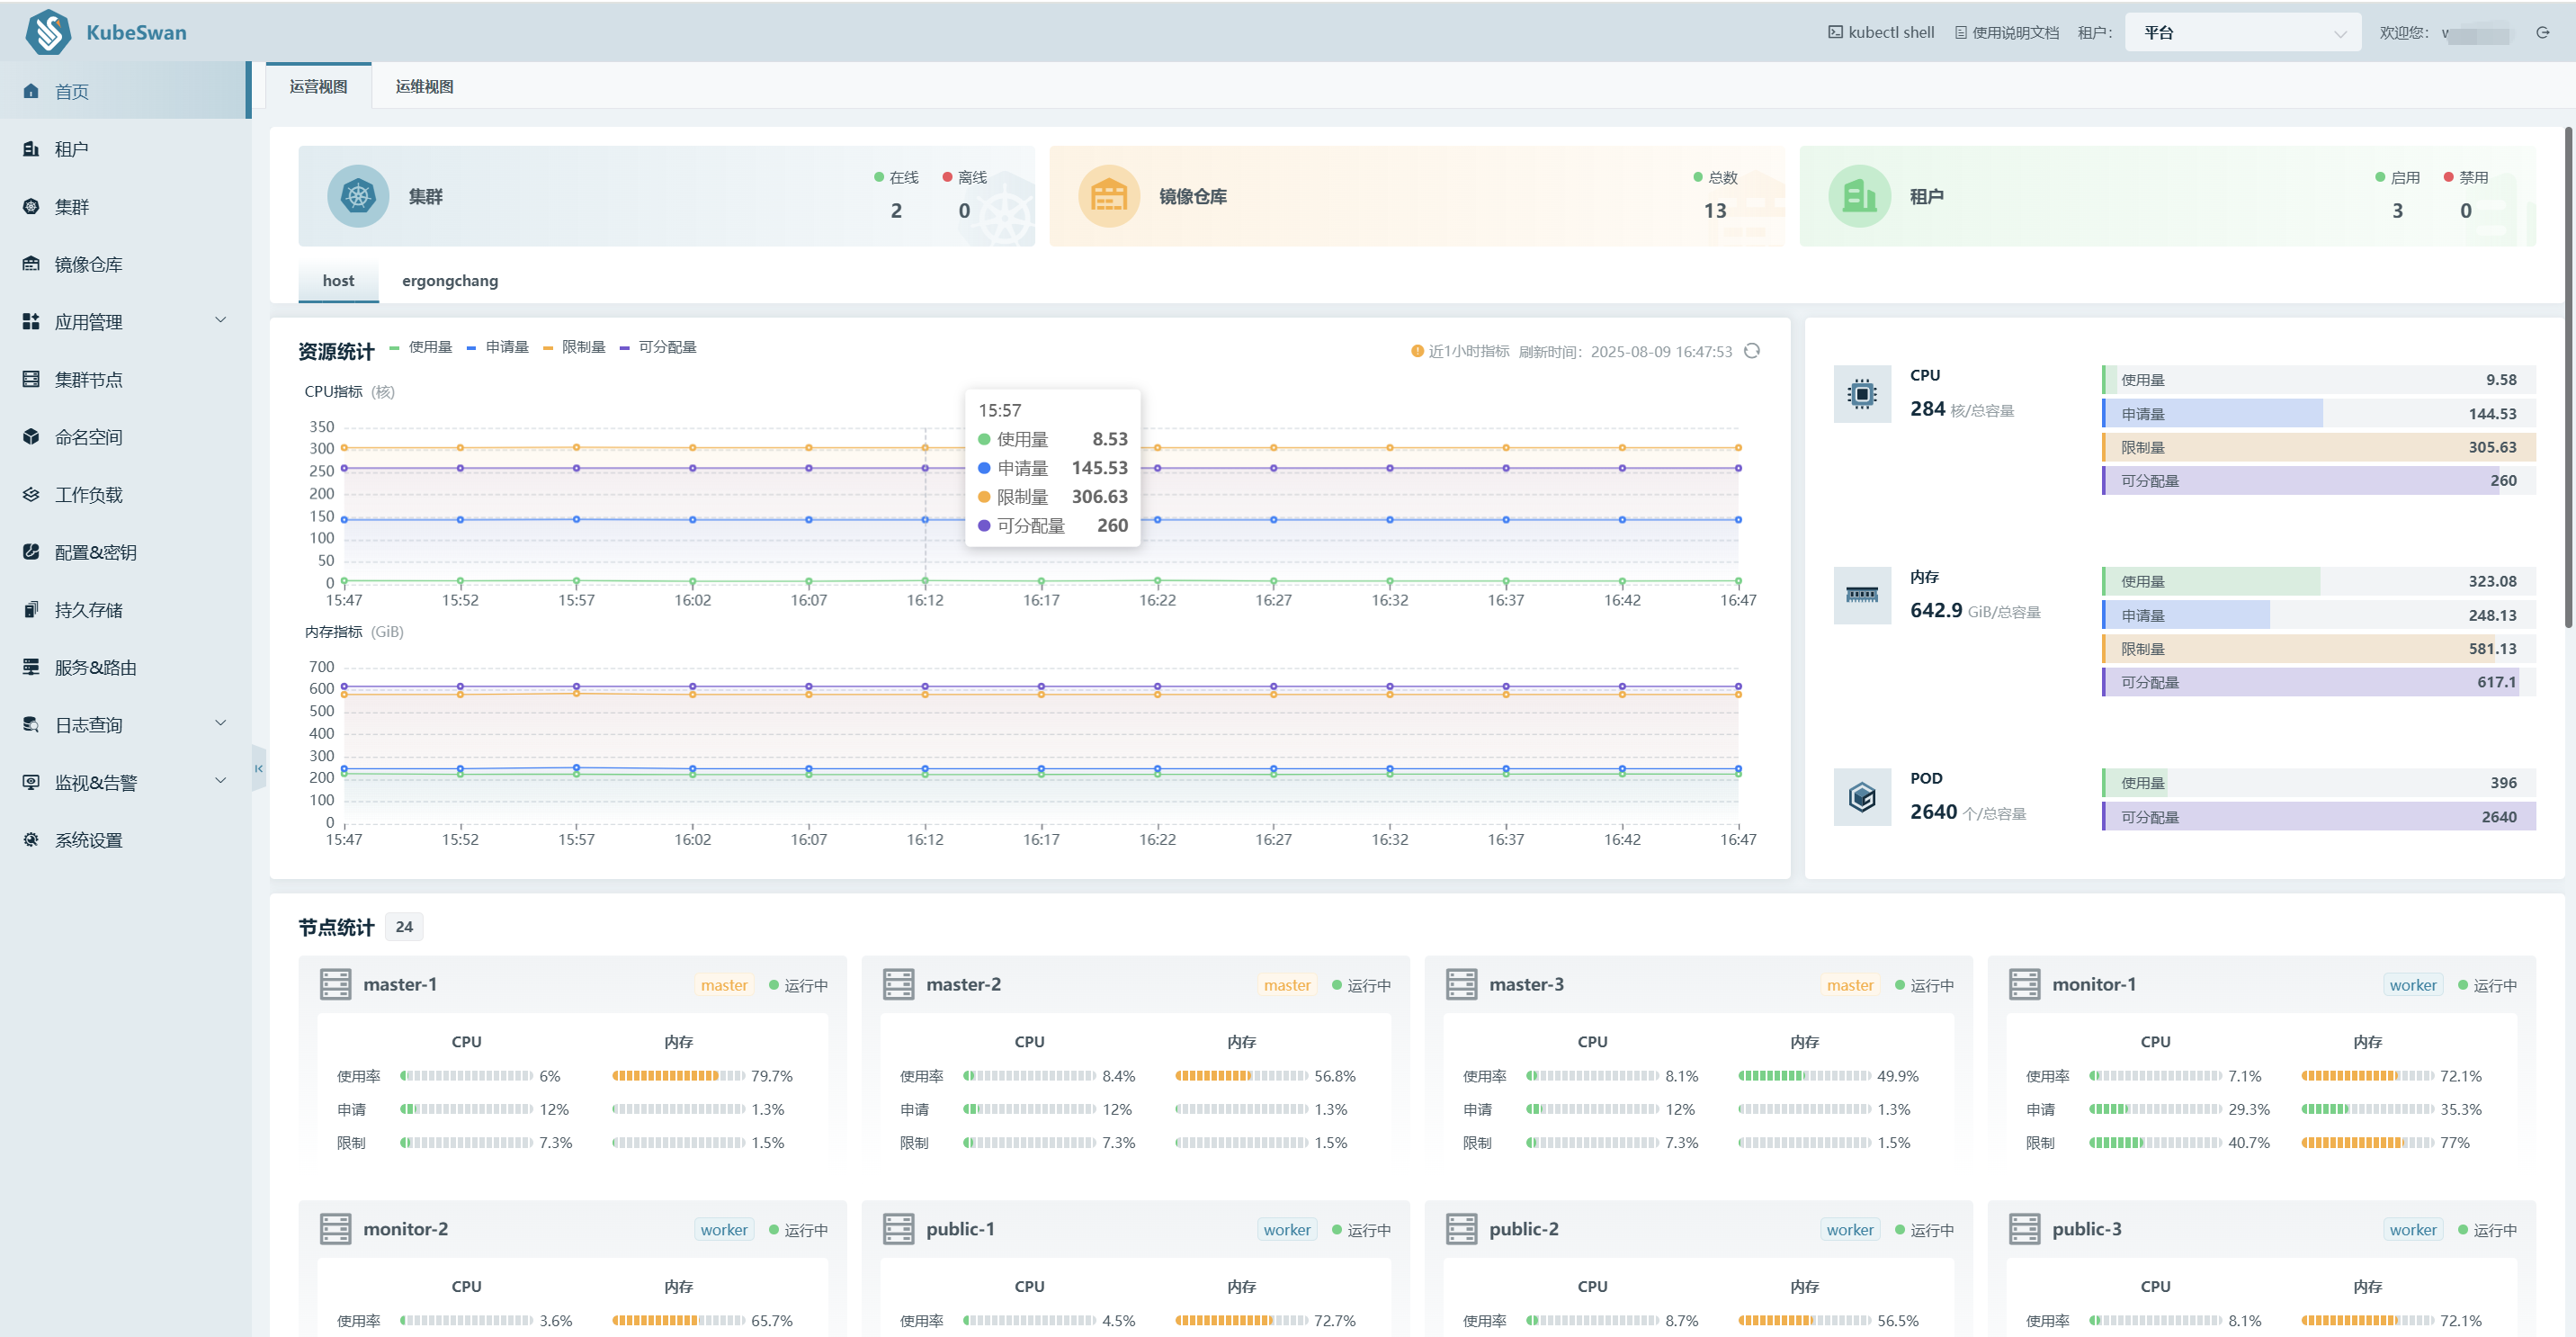Open the 持久存储 sidebar icon
This screenshot has height=1337, width=2576.
31,610
